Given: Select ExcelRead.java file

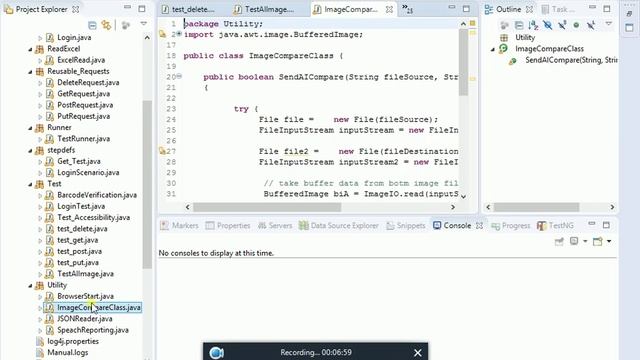Looking at the screenshot, I should click(81, 60).
